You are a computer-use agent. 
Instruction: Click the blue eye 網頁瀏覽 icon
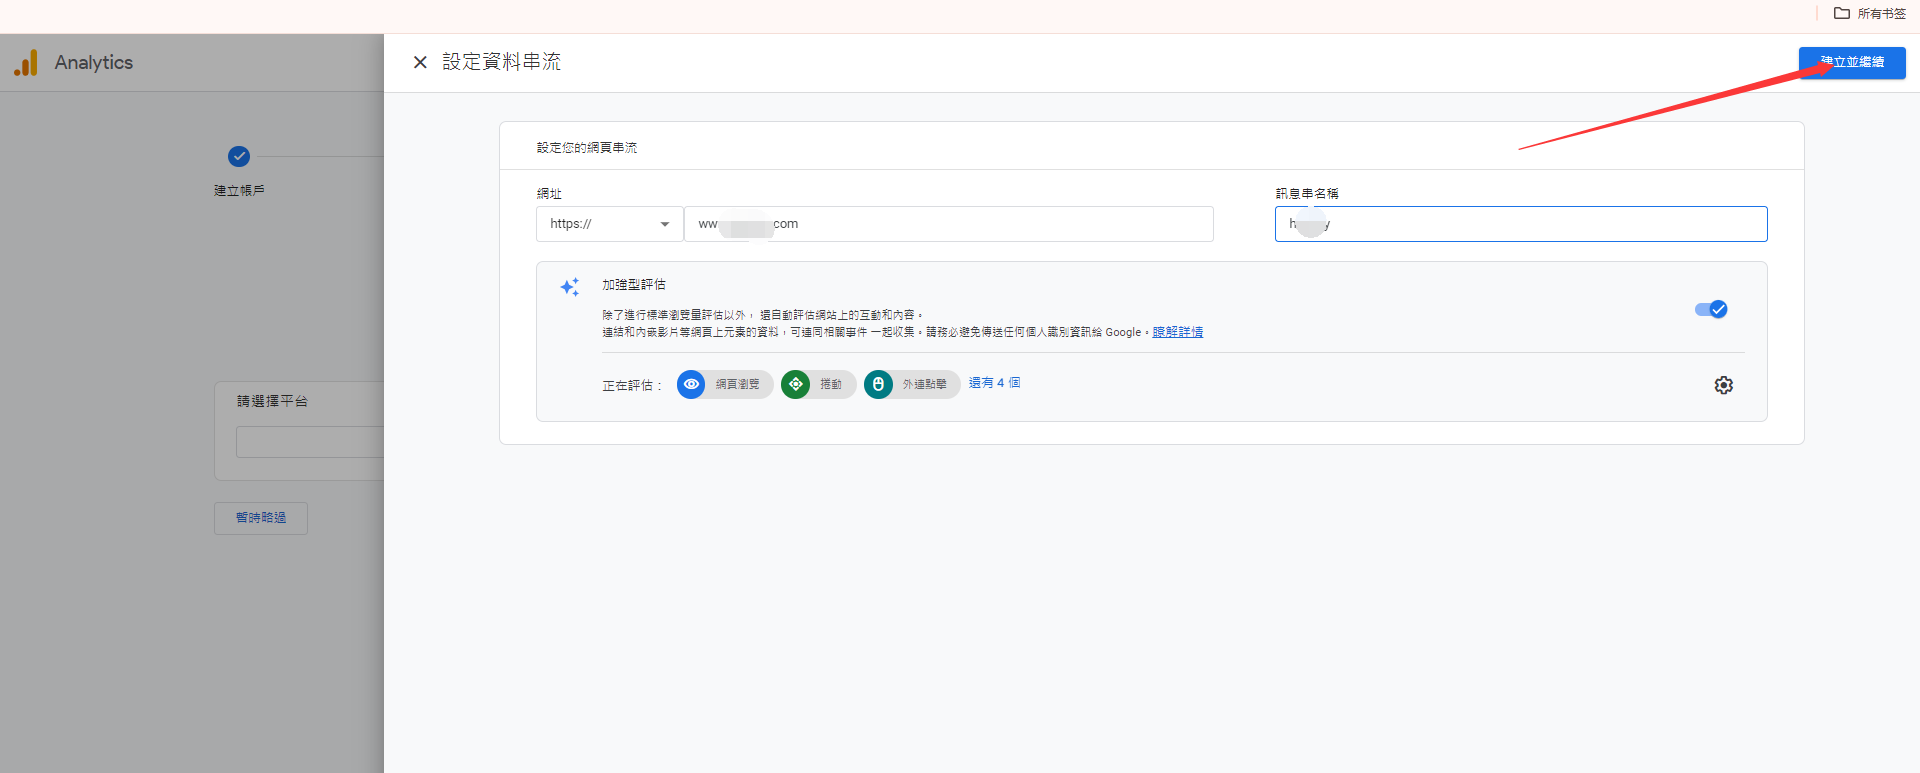[x=691, y=384]
